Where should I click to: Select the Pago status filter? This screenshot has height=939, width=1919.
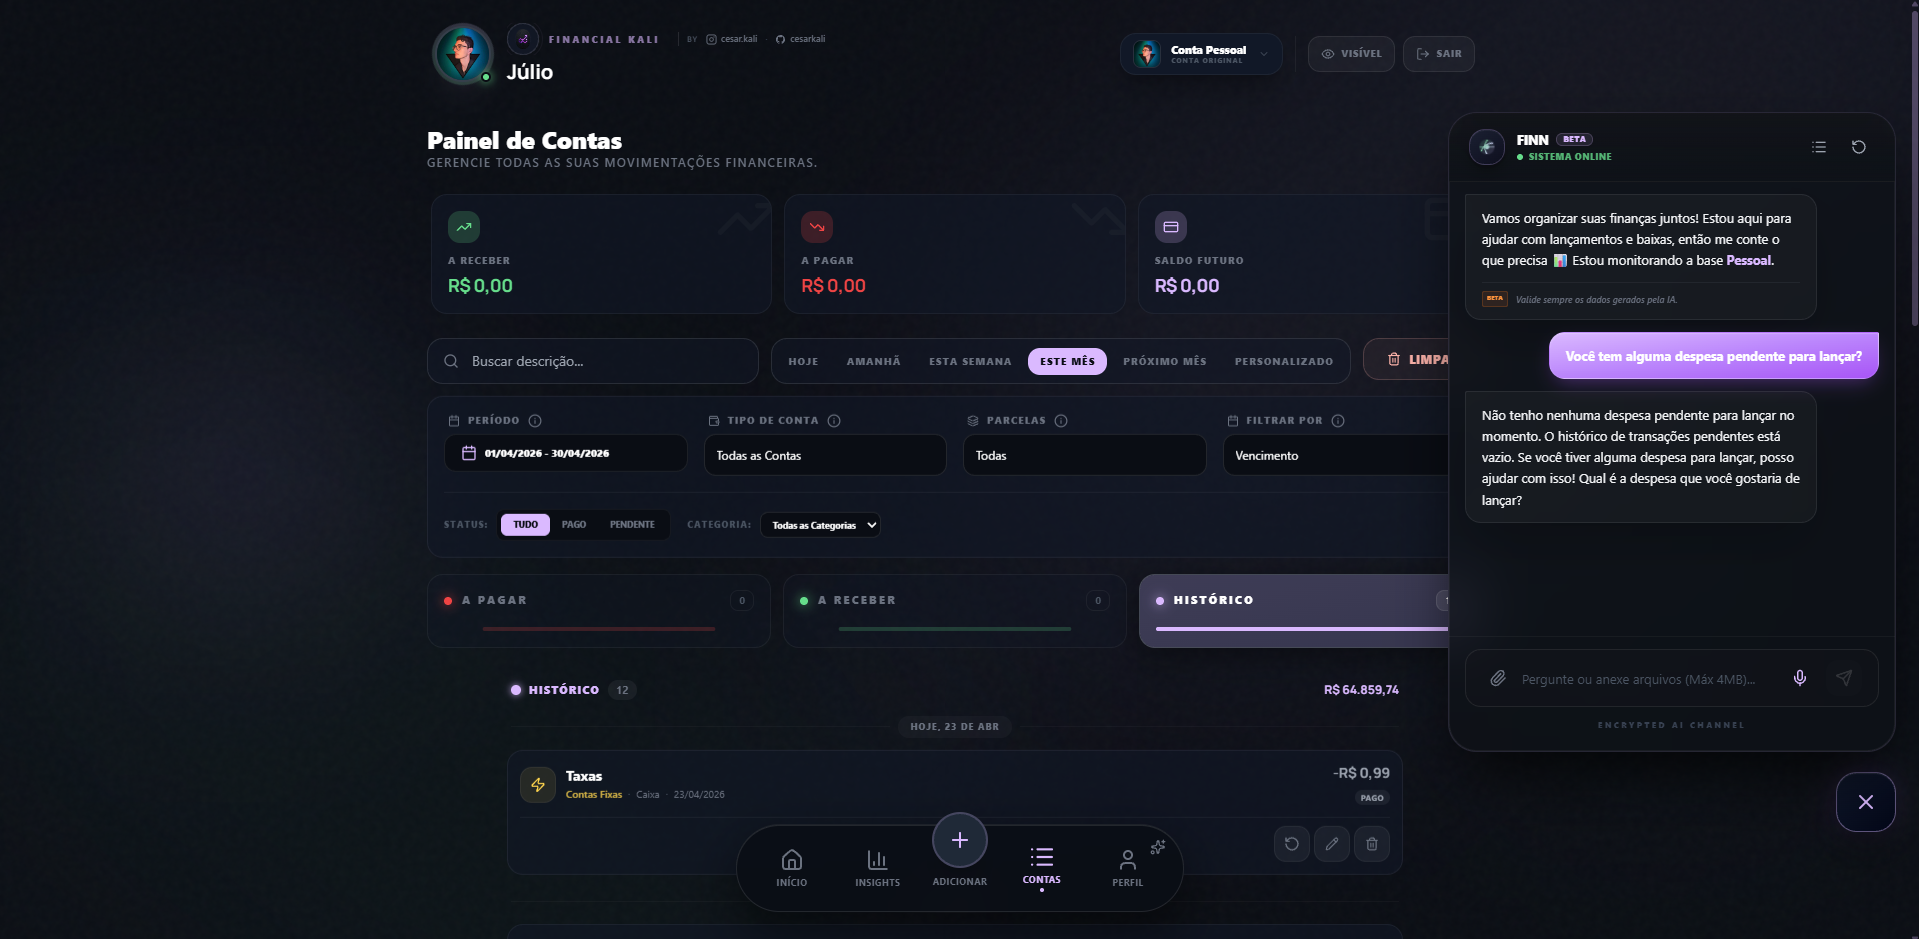point(573,525)
